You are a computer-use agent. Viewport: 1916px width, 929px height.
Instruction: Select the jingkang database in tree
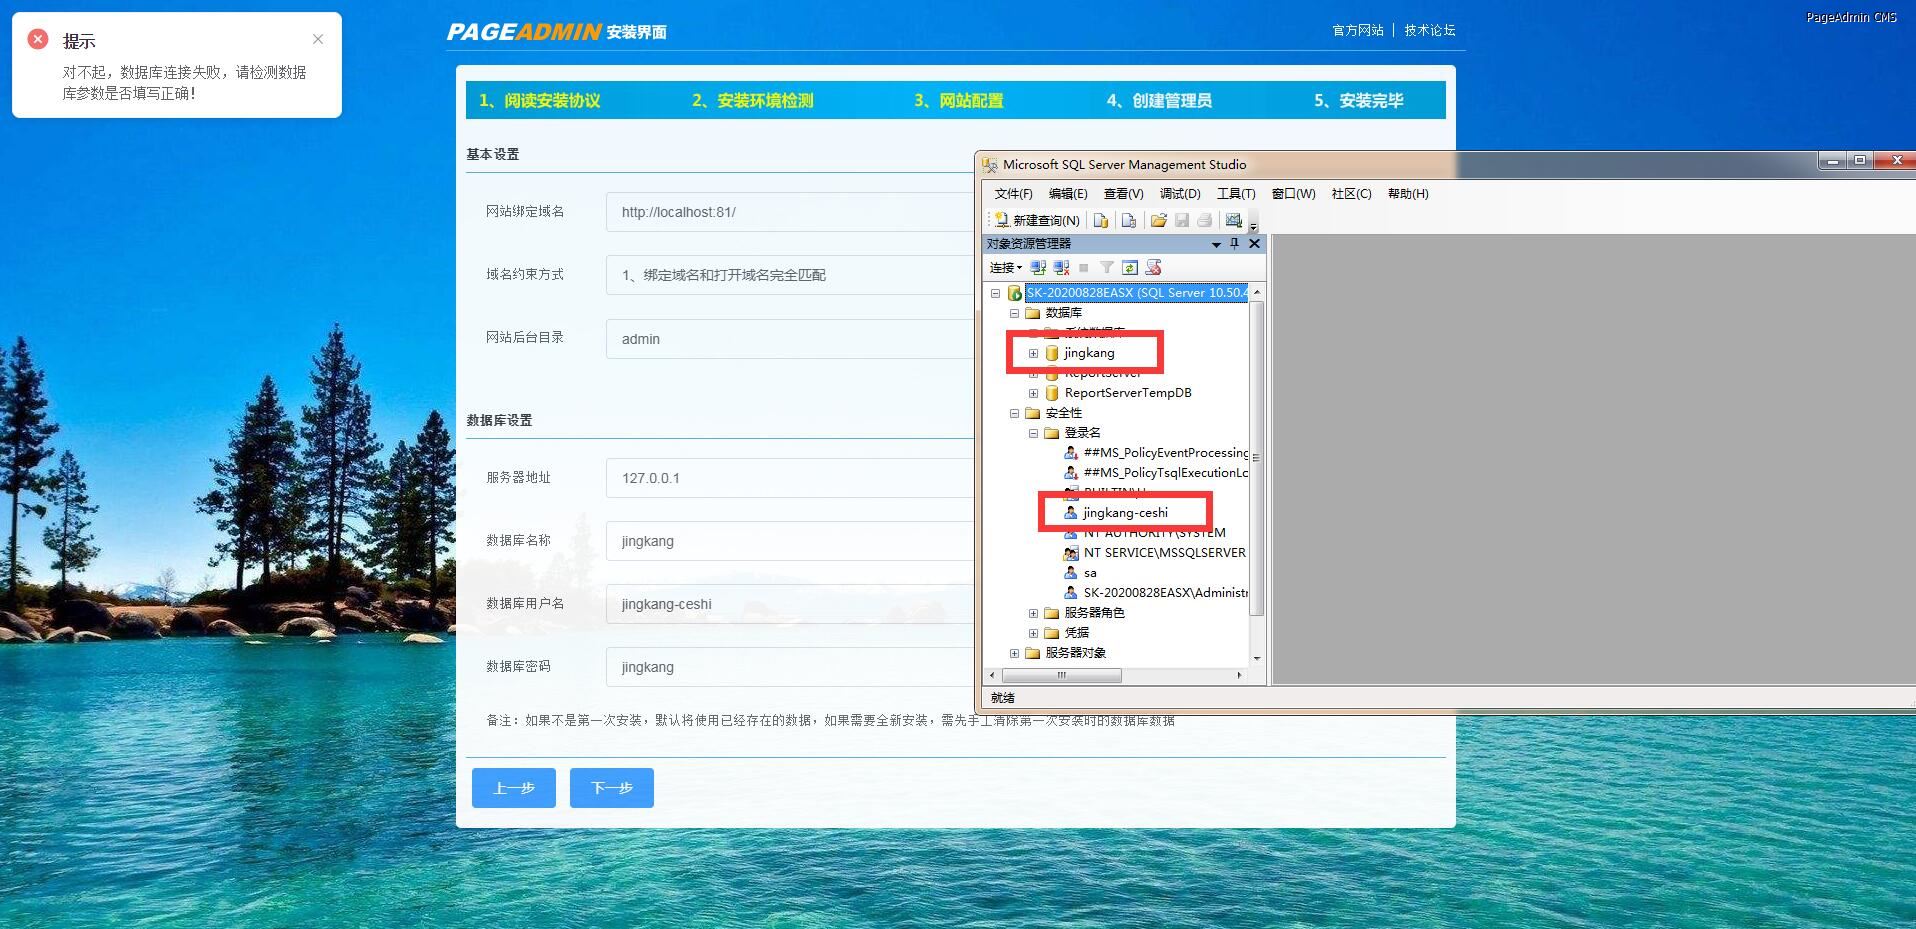1089,353
